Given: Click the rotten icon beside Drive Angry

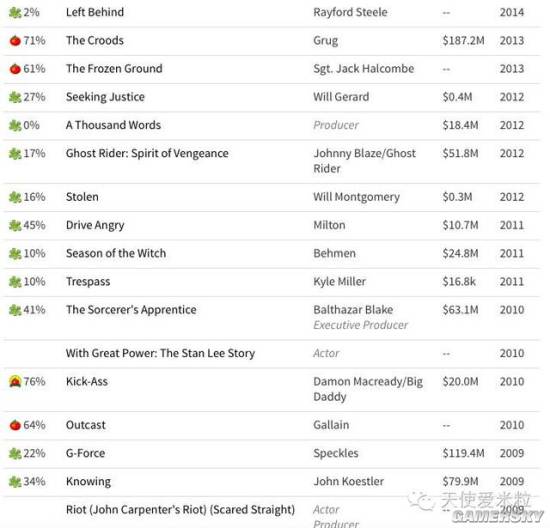Looking at the screenshot, I should pos(15,225).
